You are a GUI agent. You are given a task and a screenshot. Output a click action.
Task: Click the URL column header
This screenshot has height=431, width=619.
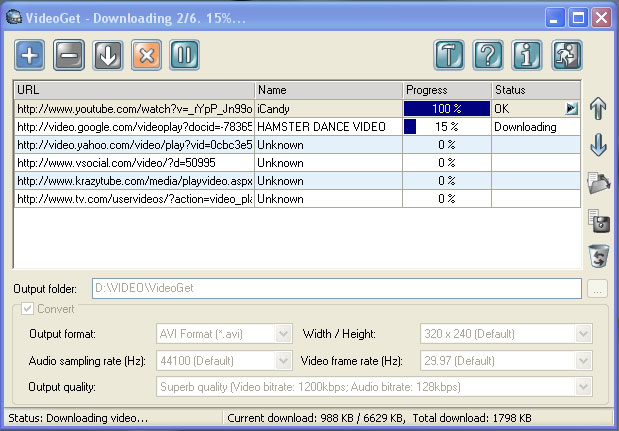[134, 90]
